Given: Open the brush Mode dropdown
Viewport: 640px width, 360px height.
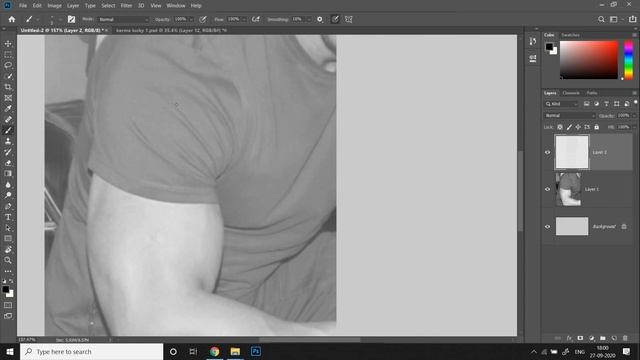Looking at the screenshot, I should (x=123, y=19).
